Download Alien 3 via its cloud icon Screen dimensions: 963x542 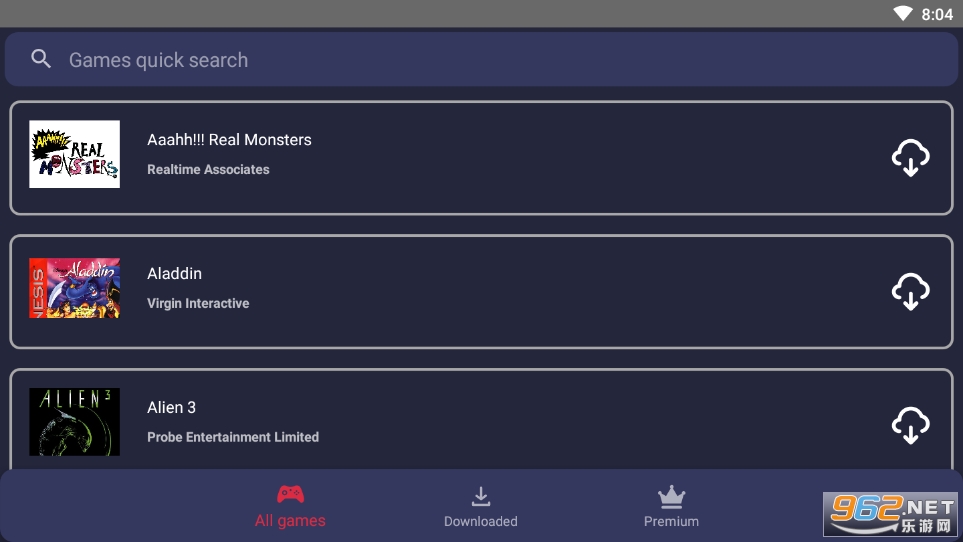pyautogui.click(x=910, y=425)
